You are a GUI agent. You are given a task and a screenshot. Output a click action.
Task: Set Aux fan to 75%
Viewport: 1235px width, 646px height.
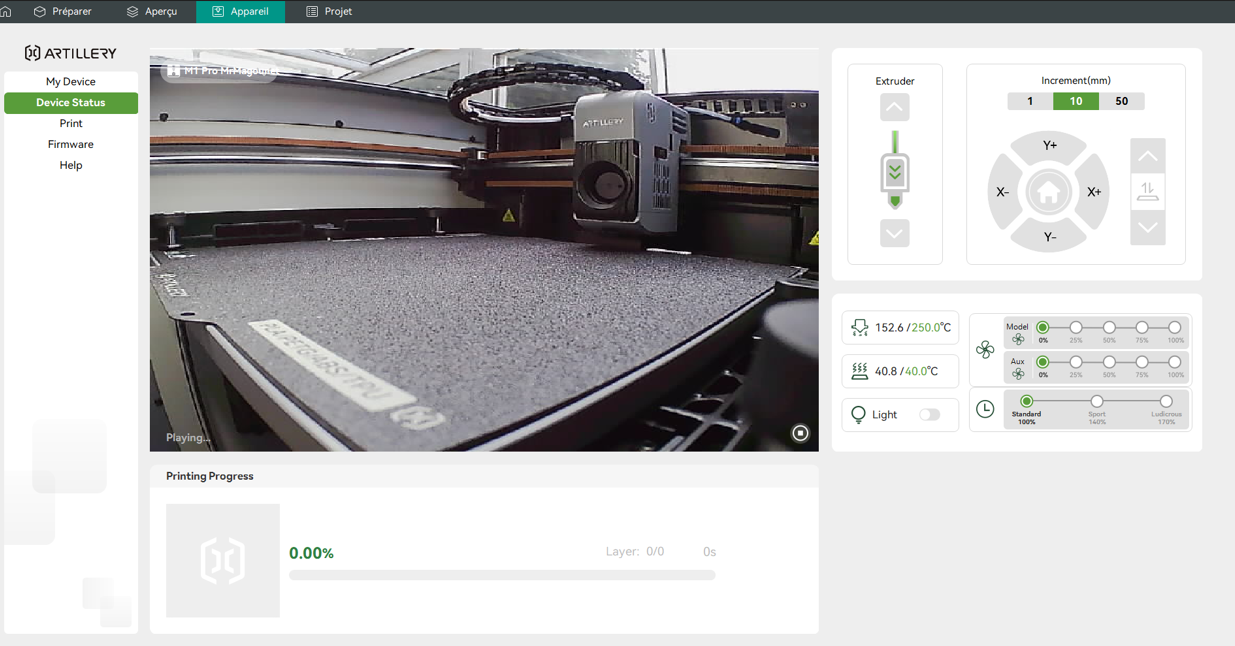tap(1142, 362)
